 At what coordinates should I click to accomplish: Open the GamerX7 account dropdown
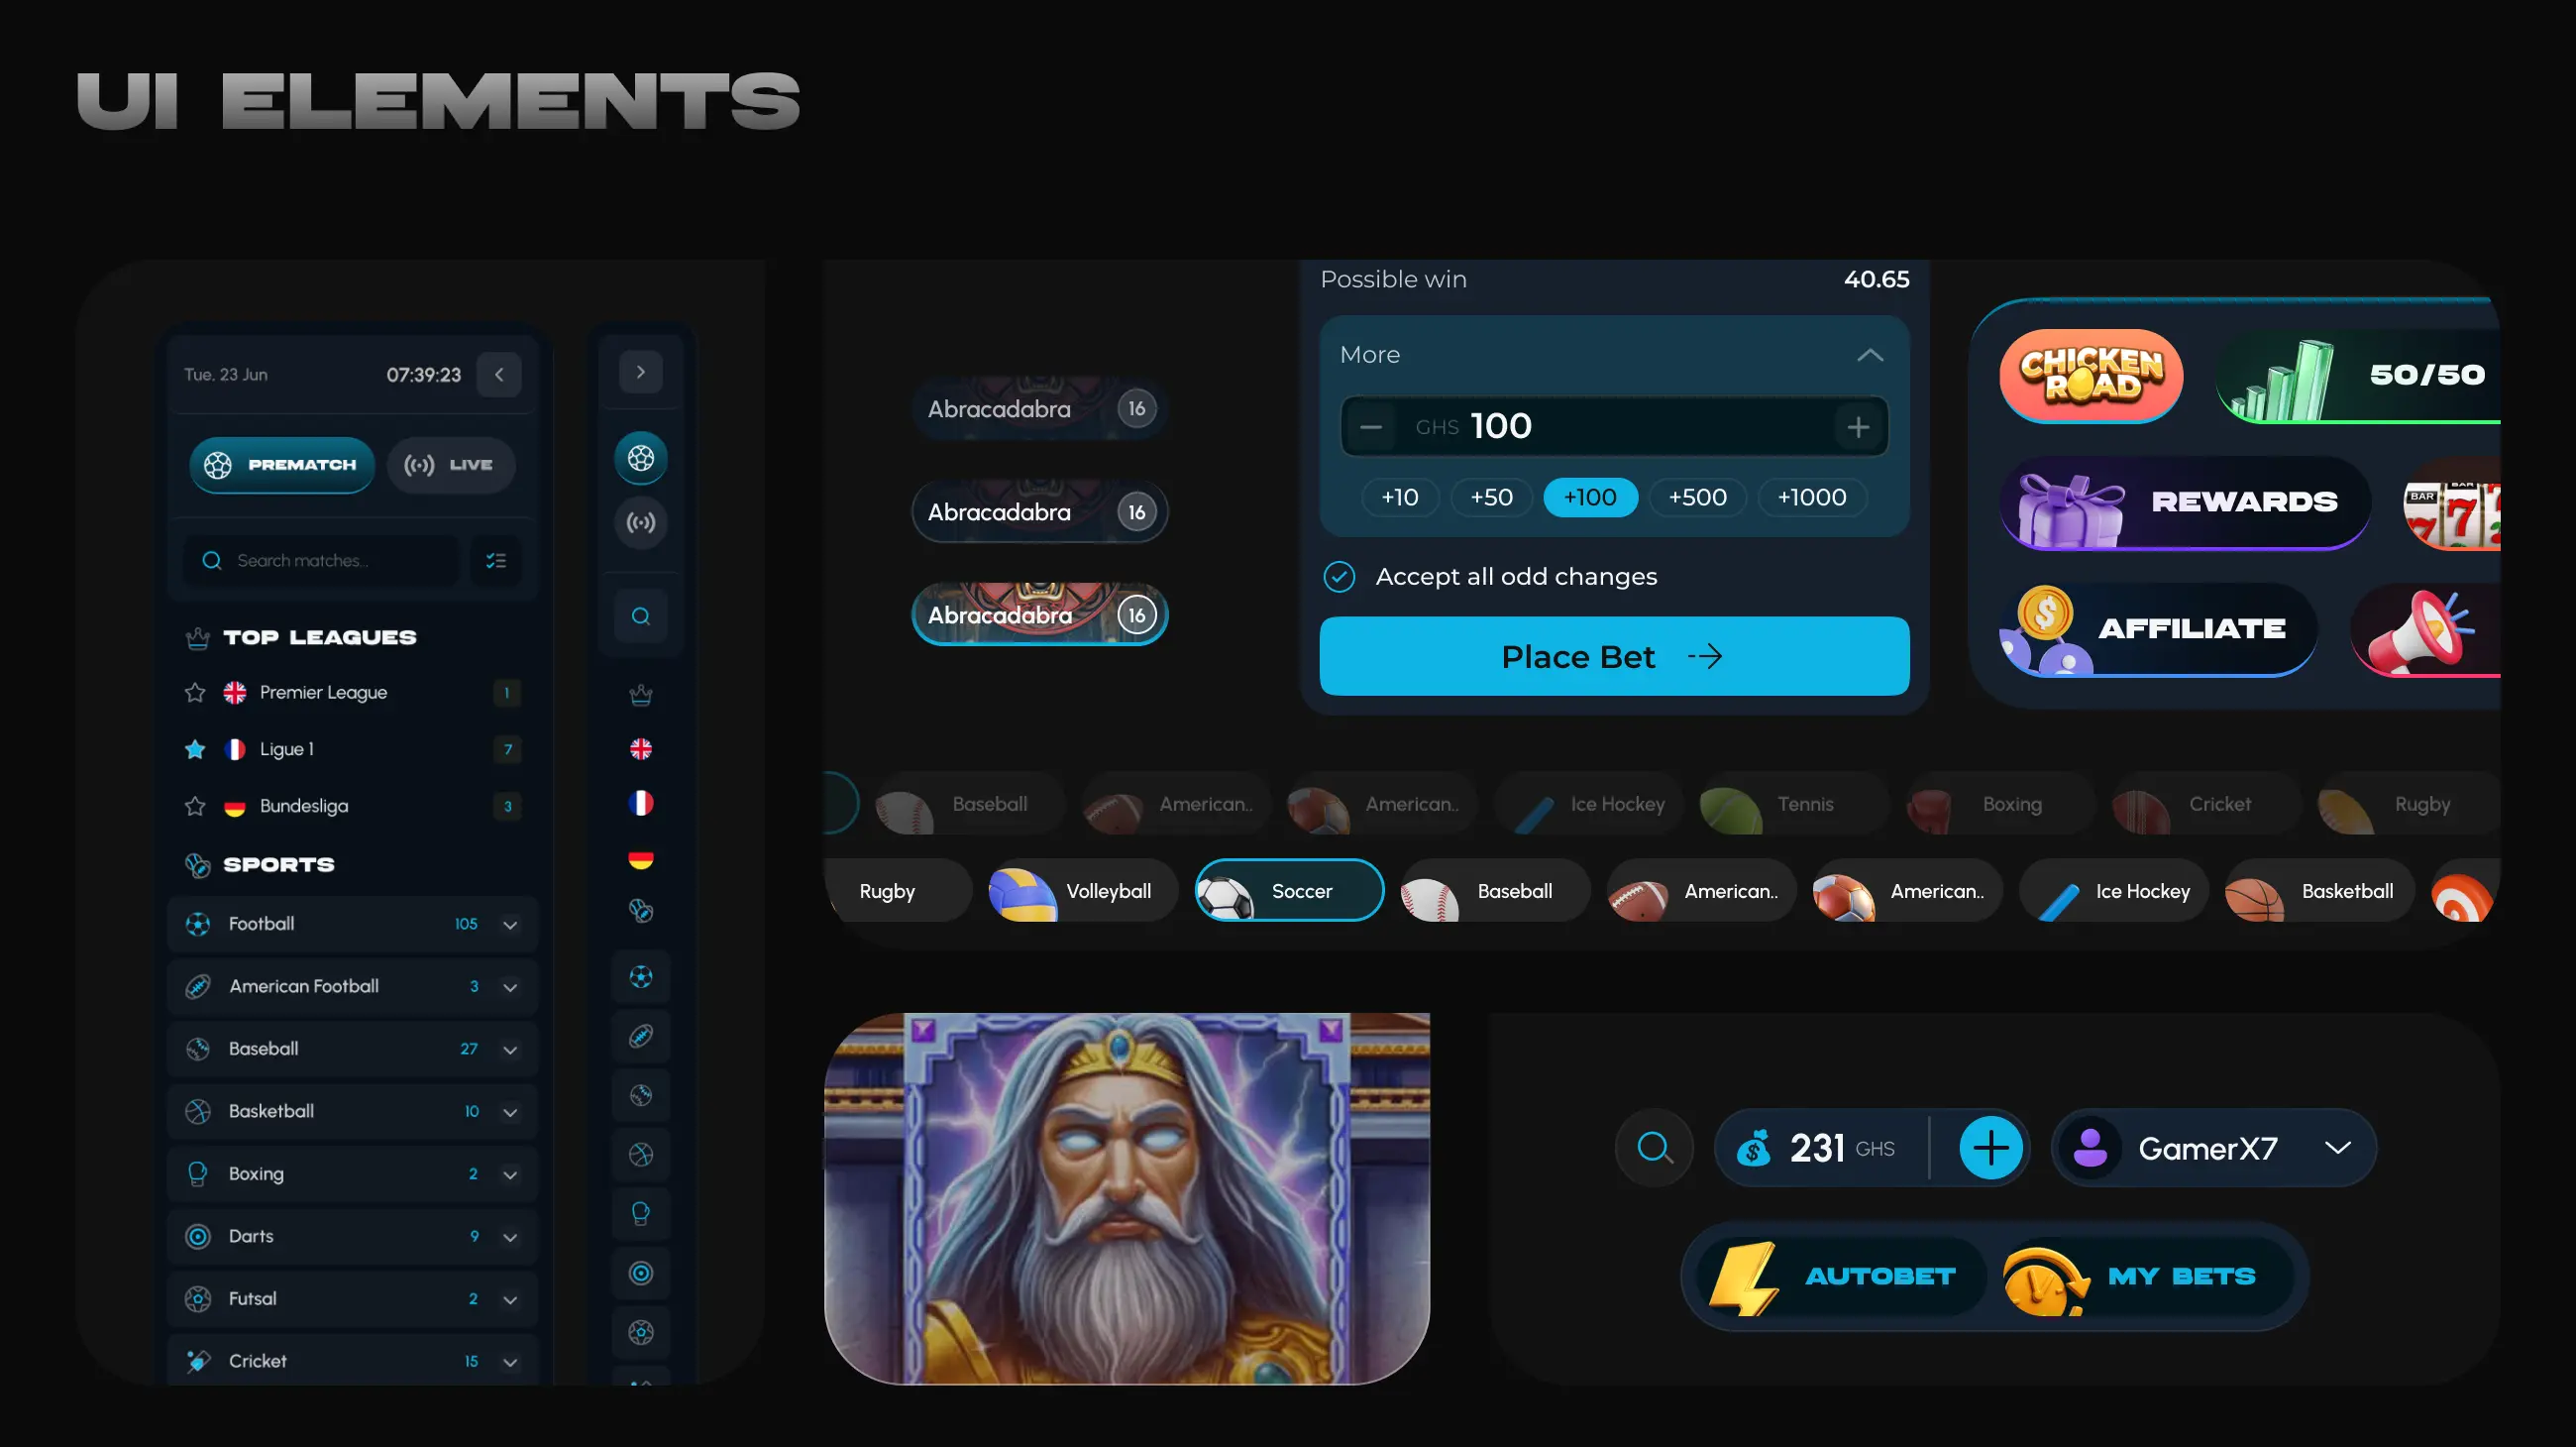point(2214,1148)
